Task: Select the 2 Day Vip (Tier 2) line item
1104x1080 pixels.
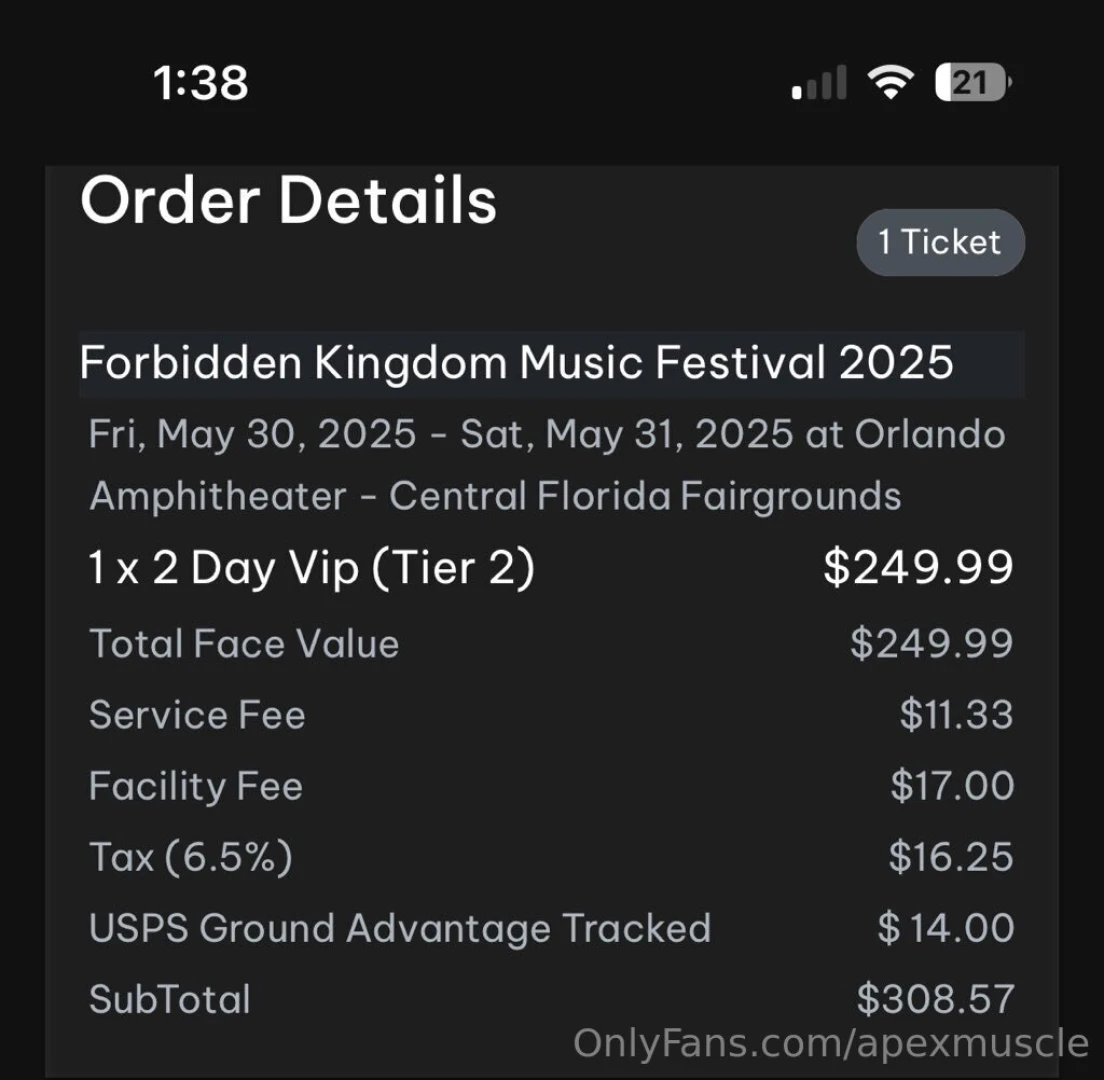Action: [x=312, y=568]
